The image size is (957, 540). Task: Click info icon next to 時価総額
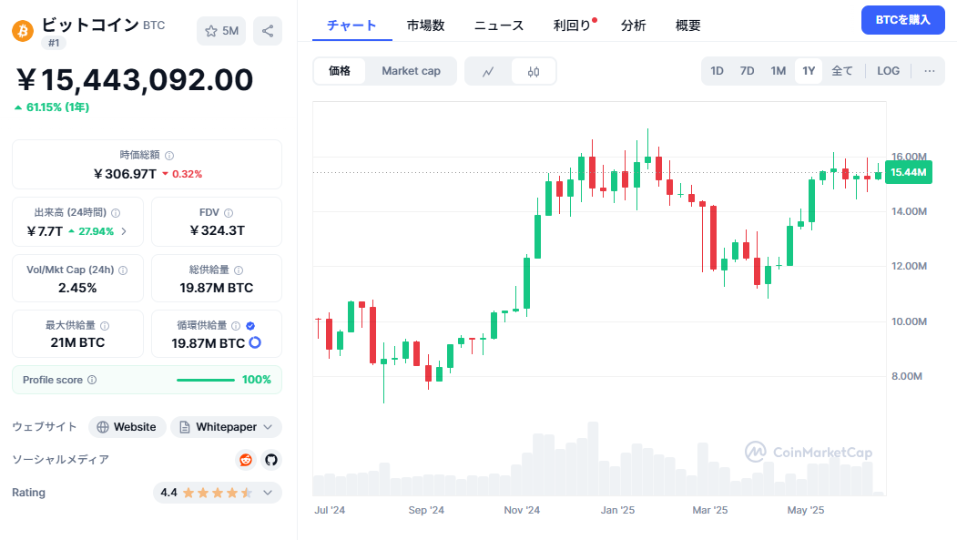coord(170,156)
